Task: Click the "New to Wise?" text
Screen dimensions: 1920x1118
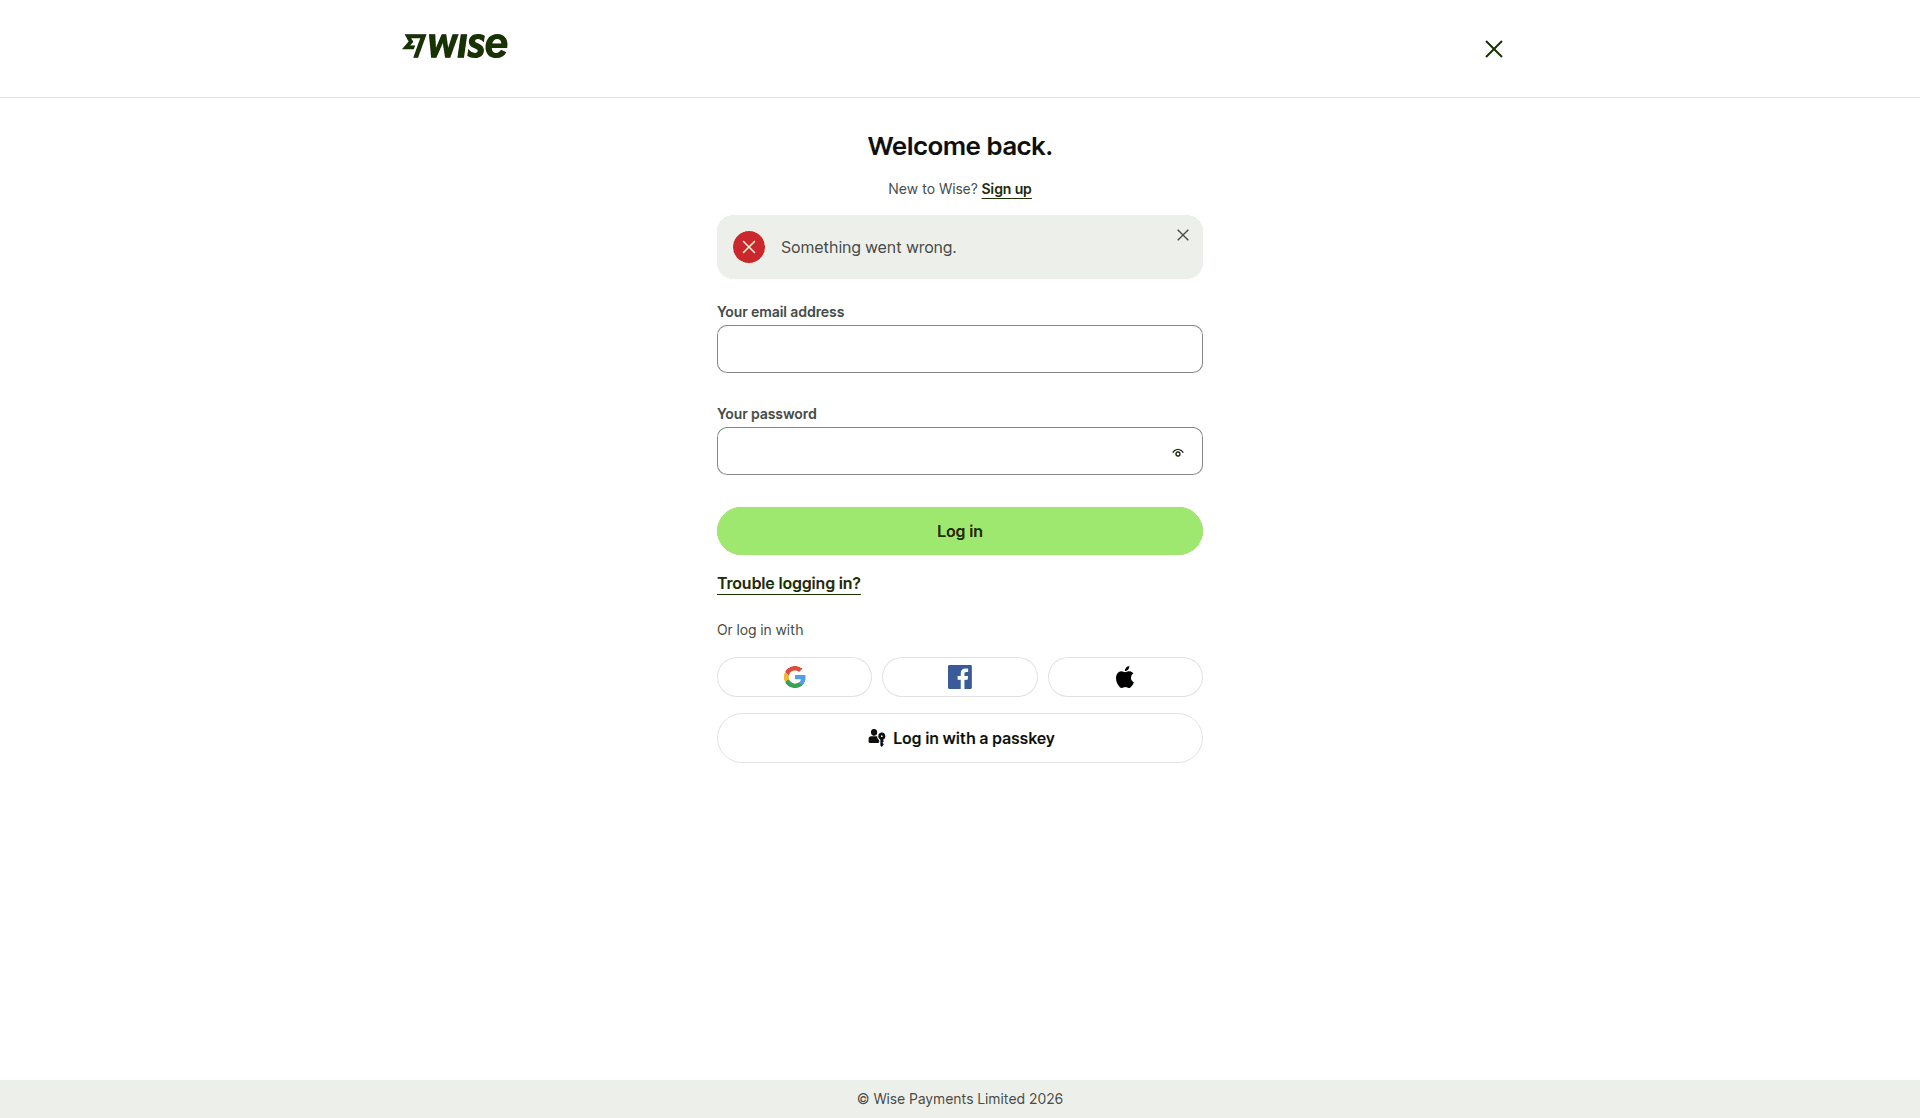Action: [932, 189]
